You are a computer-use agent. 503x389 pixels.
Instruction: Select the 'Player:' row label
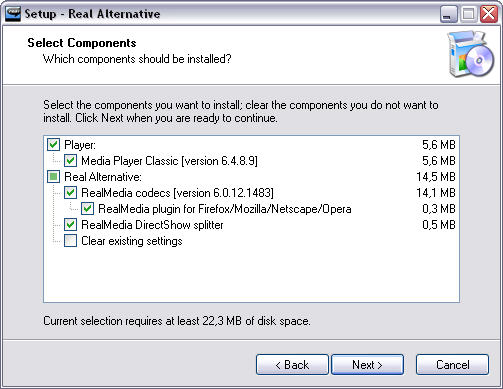[80, 145]
